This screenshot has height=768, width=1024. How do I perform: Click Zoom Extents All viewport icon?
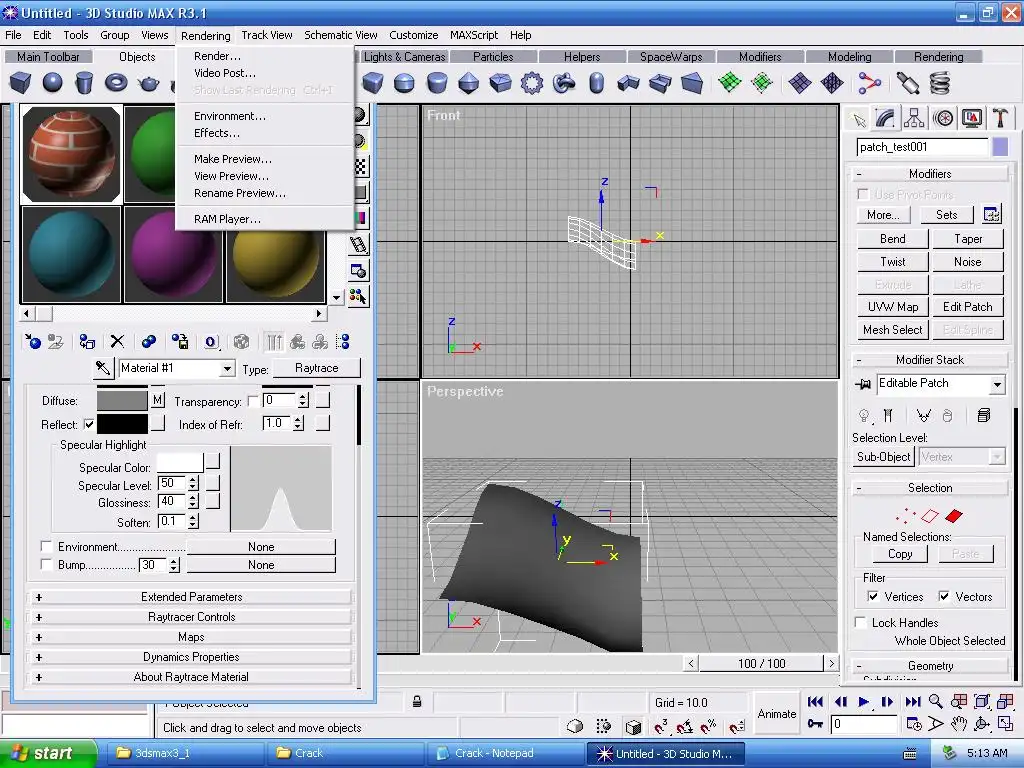coord(1005,702)
